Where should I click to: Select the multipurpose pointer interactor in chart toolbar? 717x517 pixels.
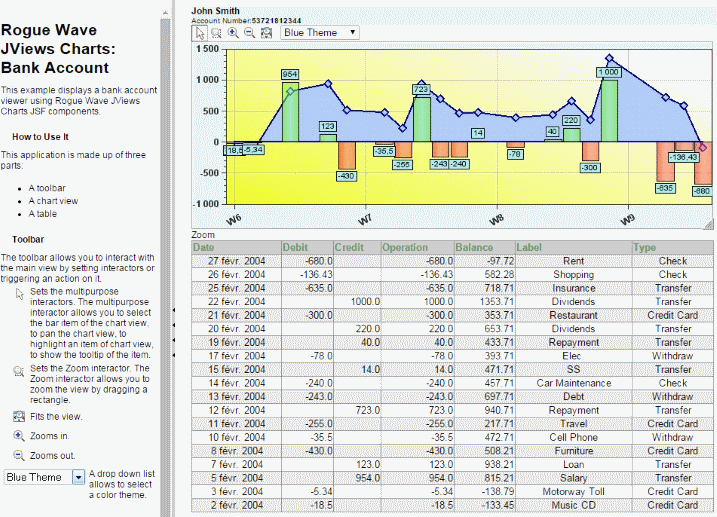(199, 32)
